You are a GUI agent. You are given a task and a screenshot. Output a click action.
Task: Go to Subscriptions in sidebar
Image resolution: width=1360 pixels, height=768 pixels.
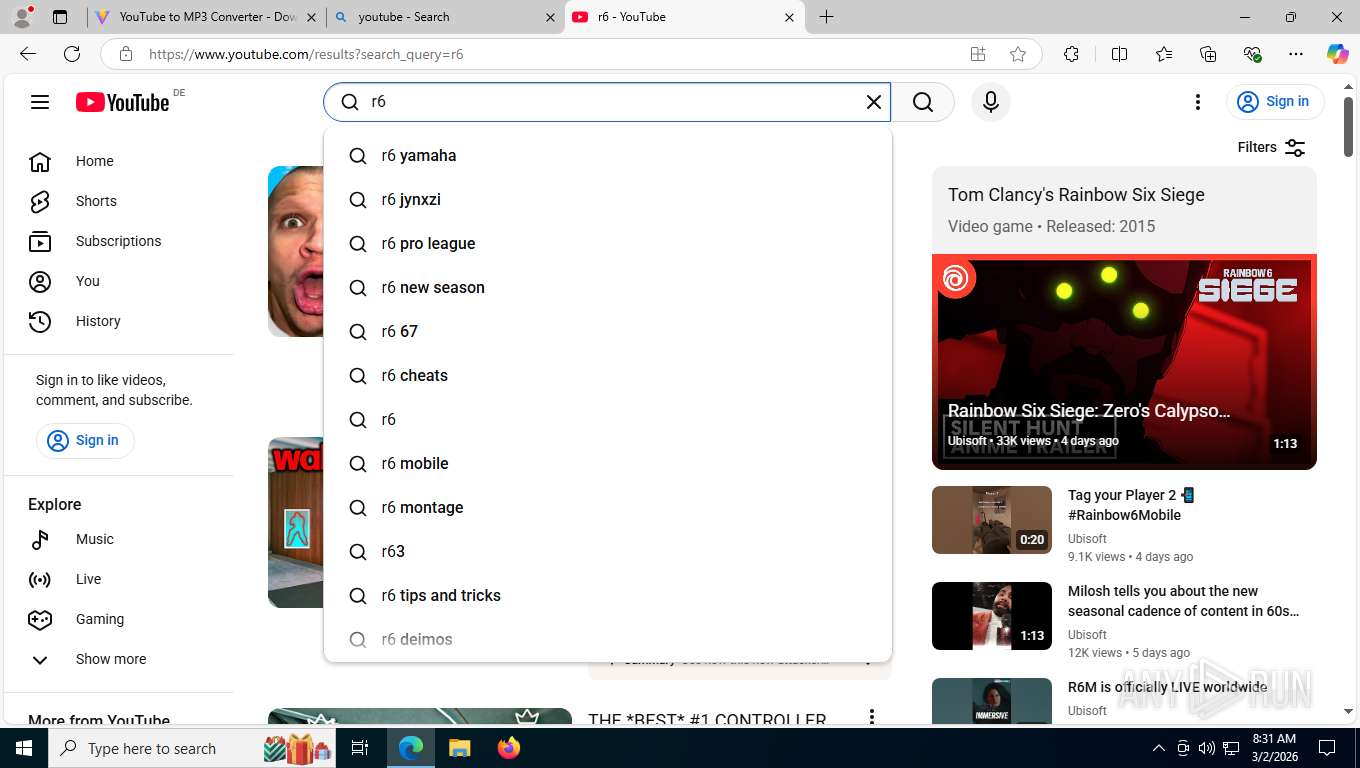118,241
